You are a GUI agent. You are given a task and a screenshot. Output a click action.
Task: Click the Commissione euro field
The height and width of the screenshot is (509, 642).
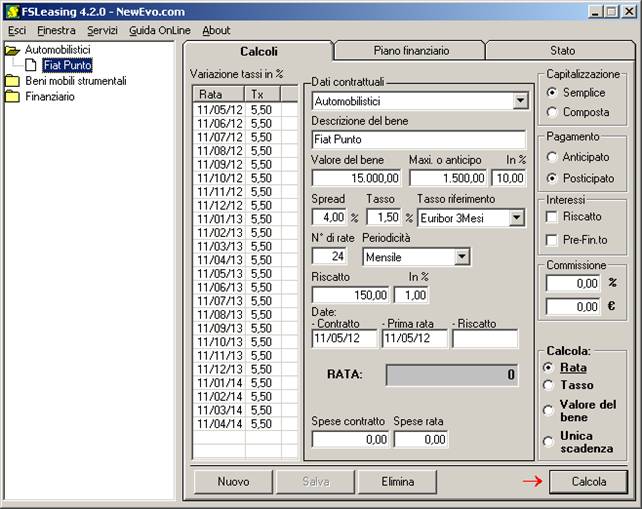pyautogui.click(x=573, y=307)
